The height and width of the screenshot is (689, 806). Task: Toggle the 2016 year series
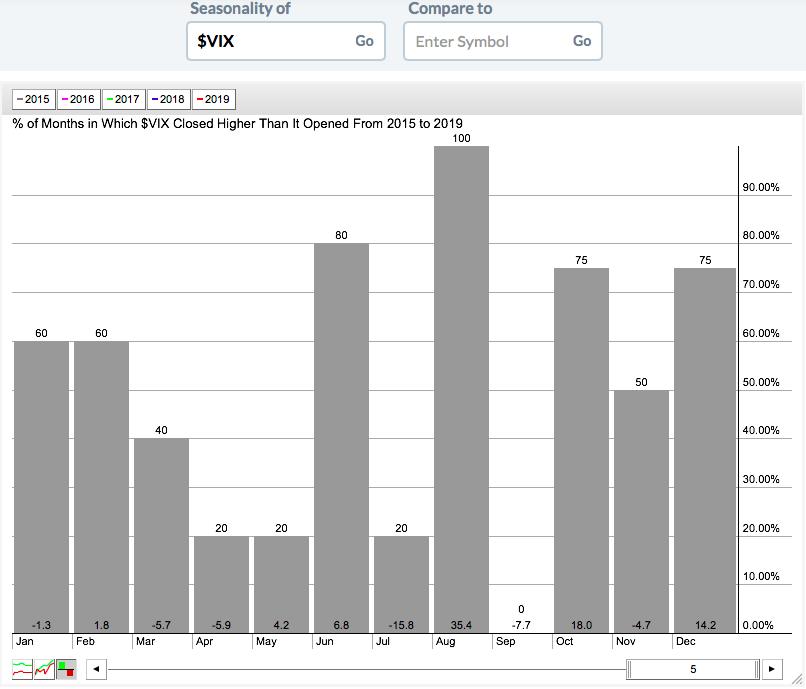tap(78, 99)
